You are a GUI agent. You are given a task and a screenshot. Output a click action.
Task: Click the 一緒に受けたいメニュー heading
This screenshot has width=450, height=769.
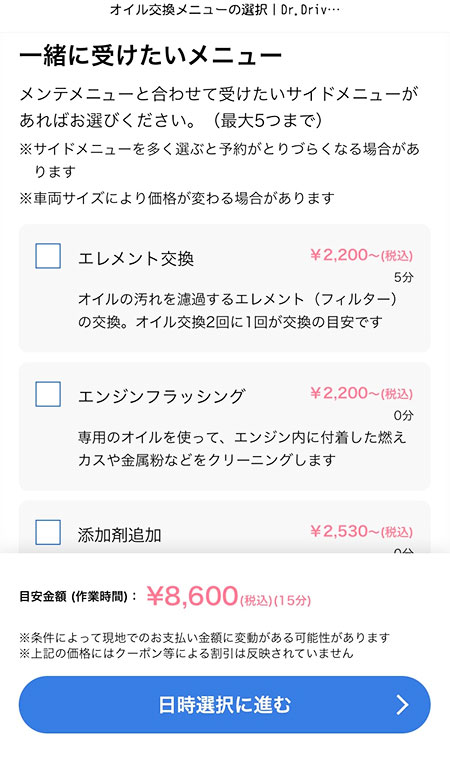150,56
